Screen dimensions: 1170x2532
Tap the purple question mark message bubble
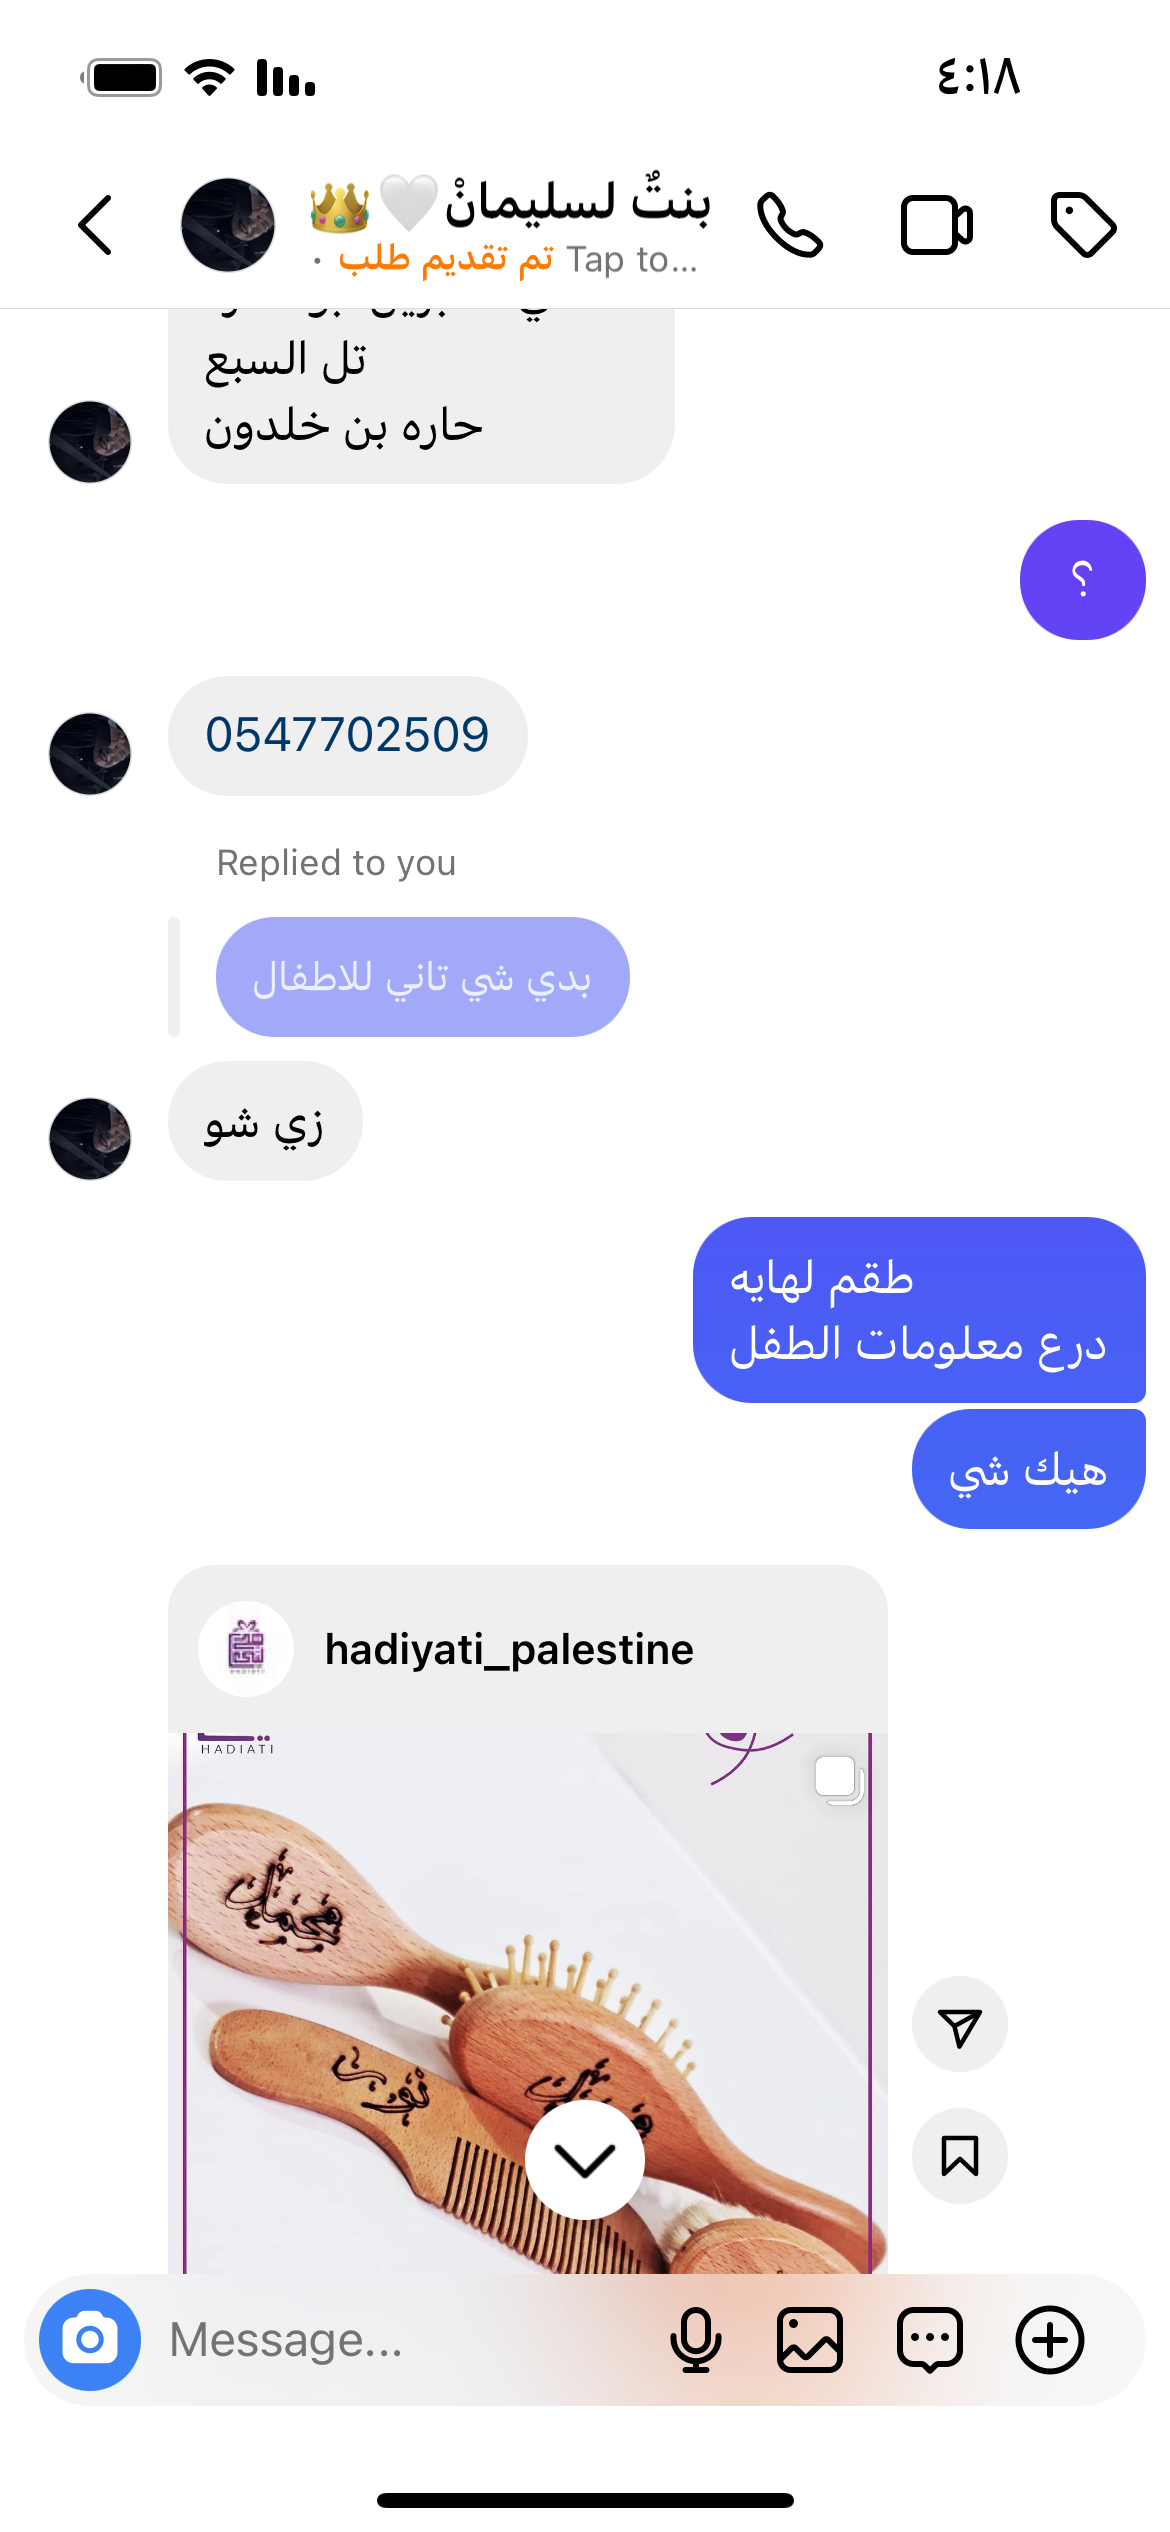[1083, 580]
